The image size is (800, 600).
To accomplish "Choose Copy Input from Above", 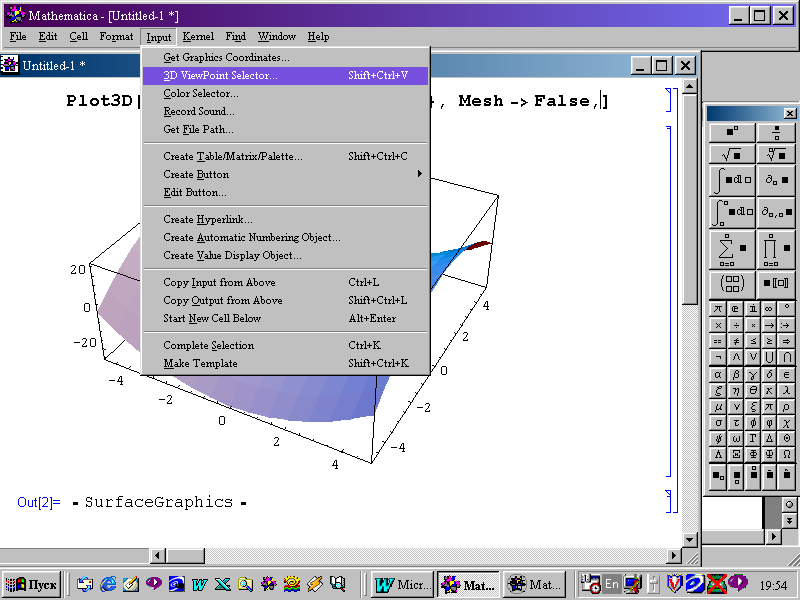I will click(285, 282).
